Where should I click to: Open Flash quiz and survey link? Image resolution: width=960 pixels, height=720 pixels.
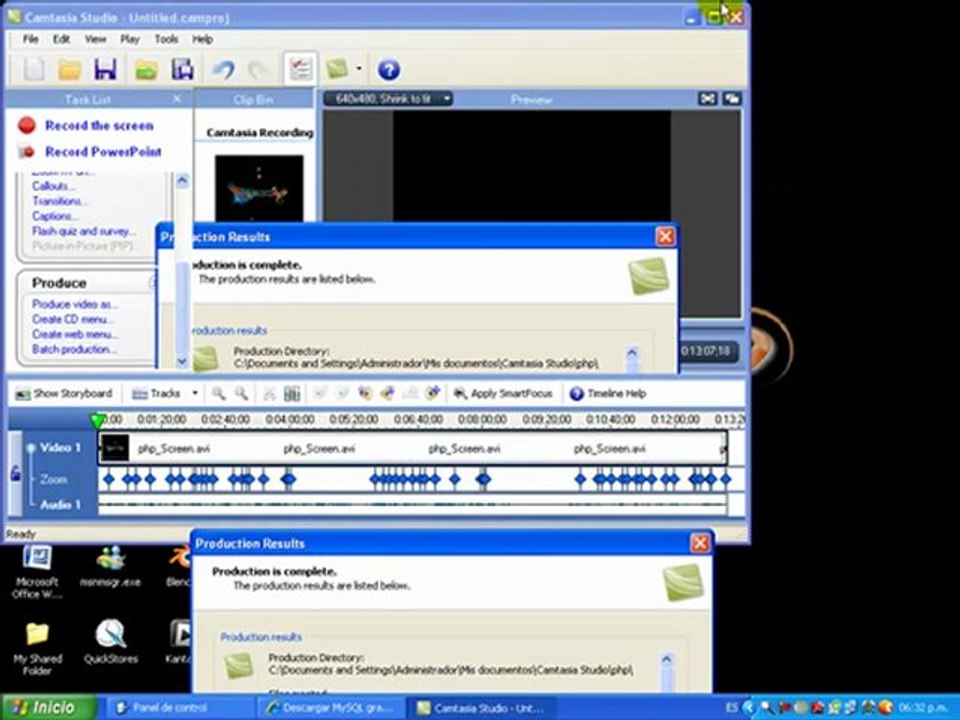pyautogui.click(x=84, y=231)
